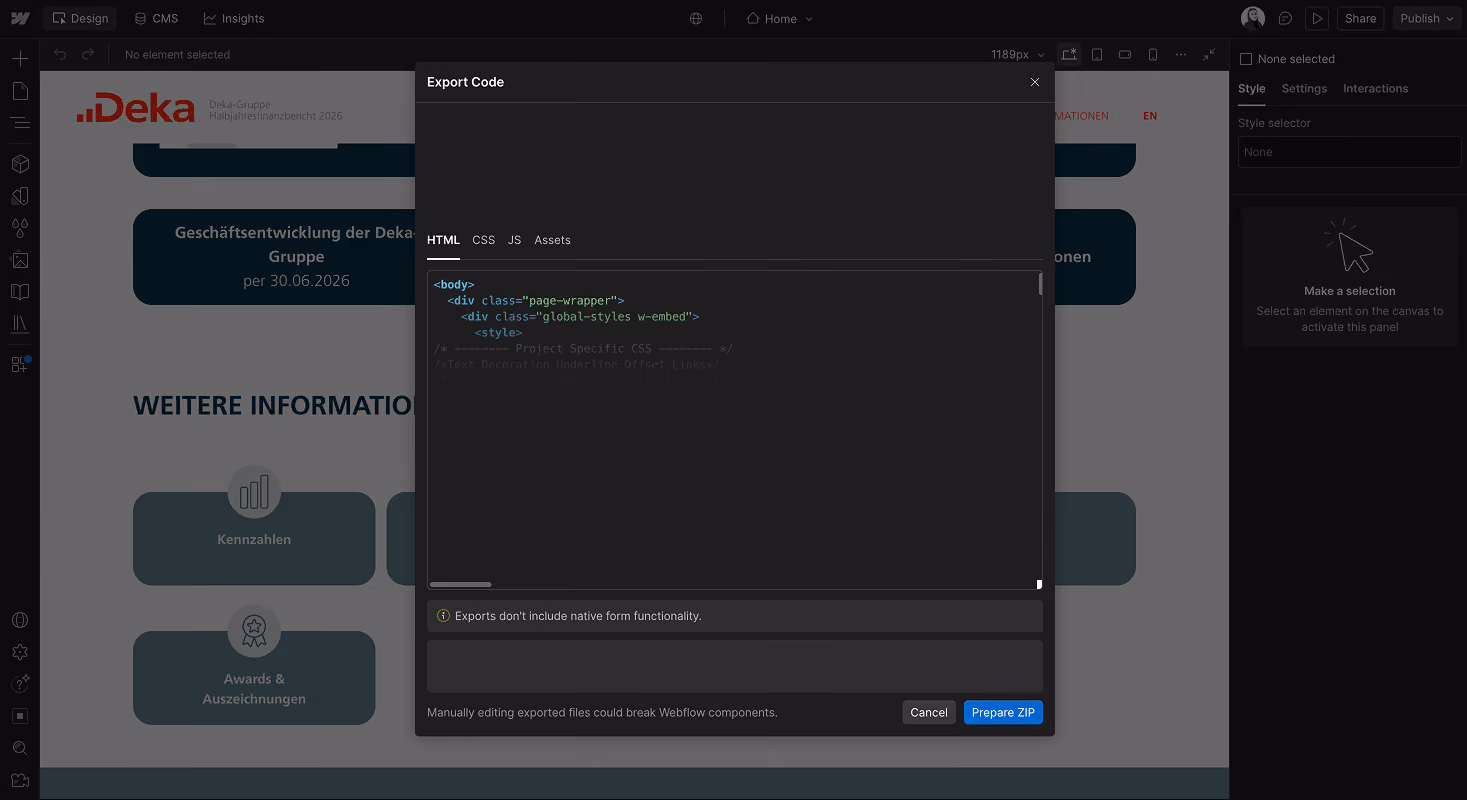
Task: Open the comments bubble icon
Action: click(x=1286, y=19)
